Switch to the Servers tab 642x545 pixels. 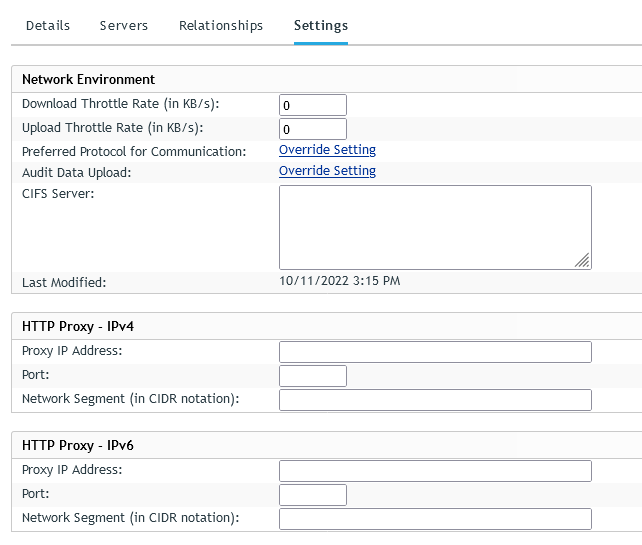click(124, 25)
